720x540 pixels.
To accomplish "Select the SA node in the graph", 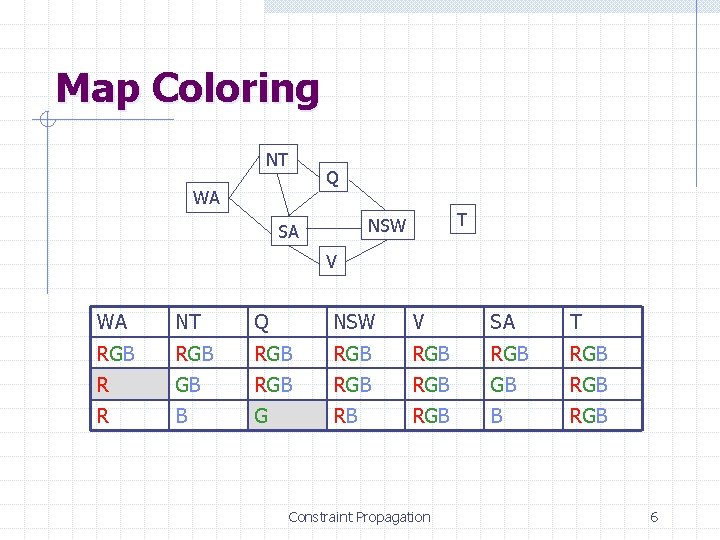I will coord(289,231).
